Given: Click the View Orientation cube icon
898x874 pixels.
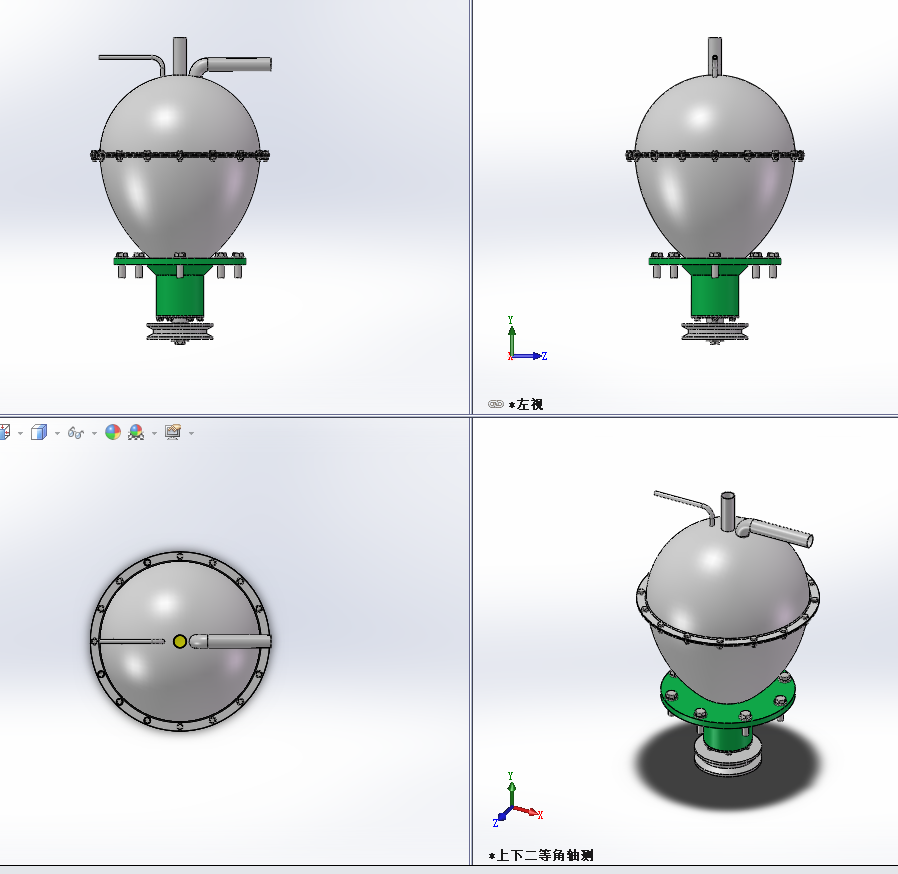Looking at the screenshot, I should (4, 432).
